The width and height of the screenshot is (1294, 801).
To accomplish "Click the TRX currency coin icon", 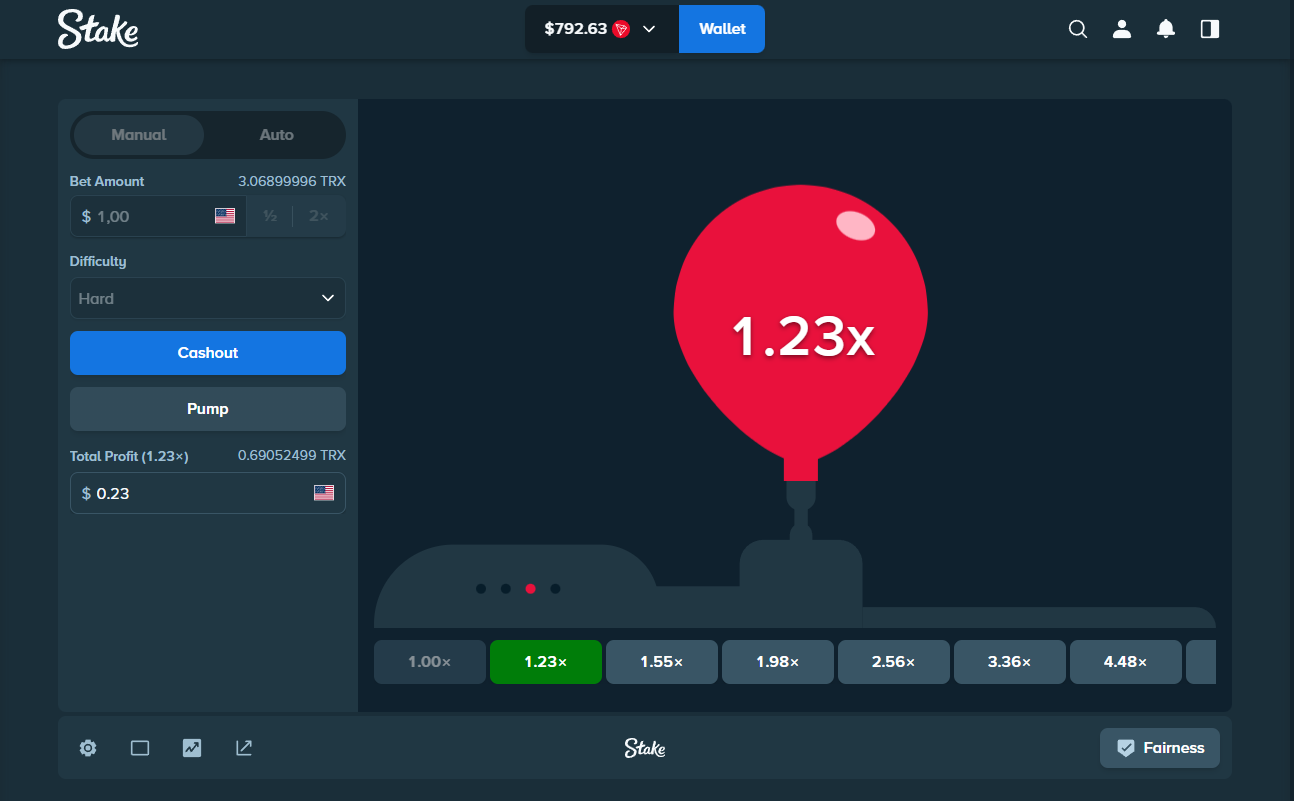I will (x=622, y=29).
